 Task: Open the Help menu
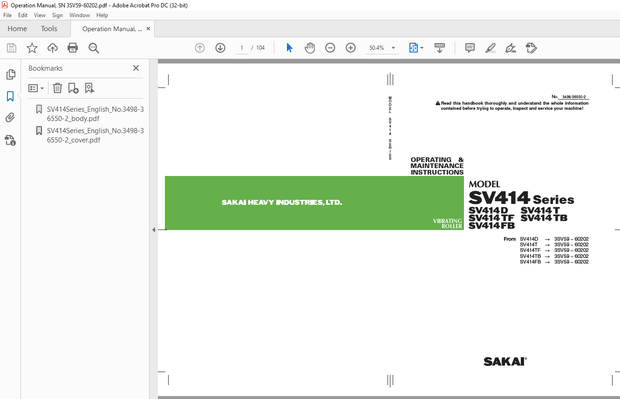(x=102, y=15)
